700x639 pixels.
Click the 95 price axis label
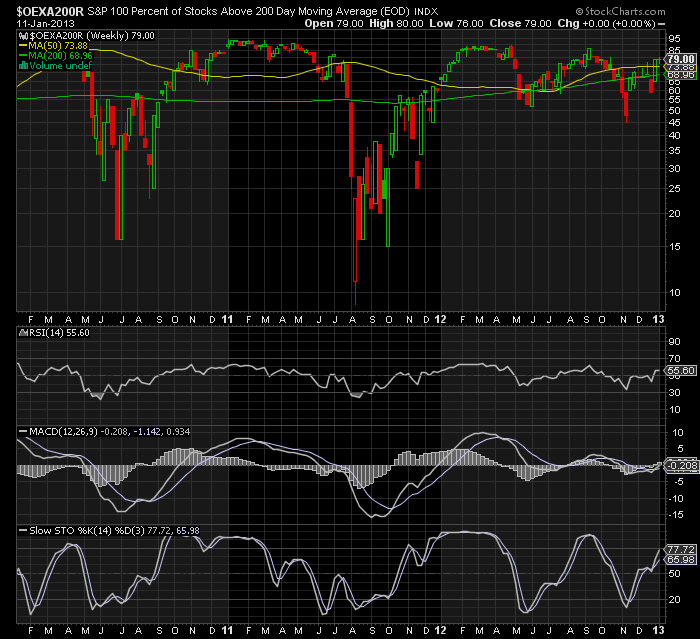click(674, 39)
